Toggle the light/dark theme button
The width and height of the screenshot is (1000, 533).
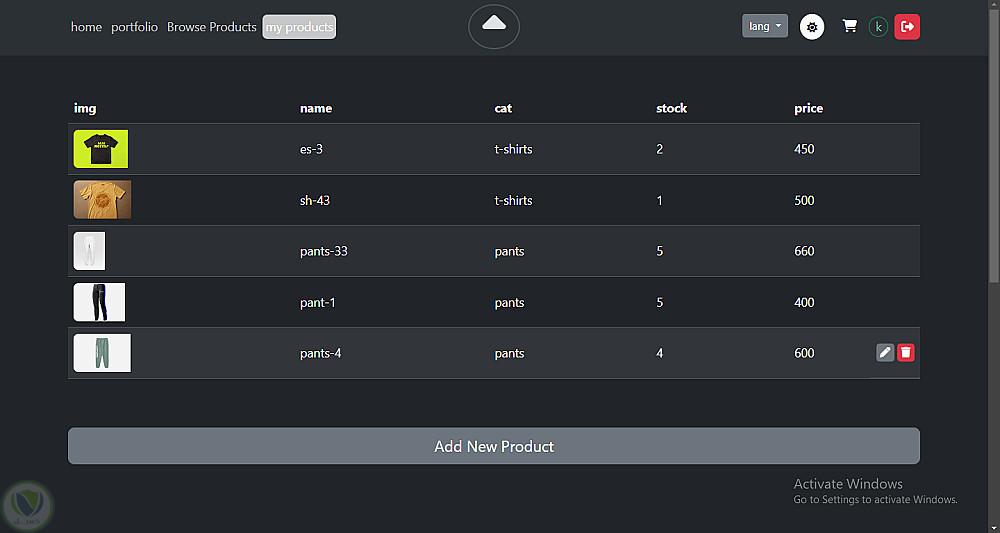click(813, 27)
